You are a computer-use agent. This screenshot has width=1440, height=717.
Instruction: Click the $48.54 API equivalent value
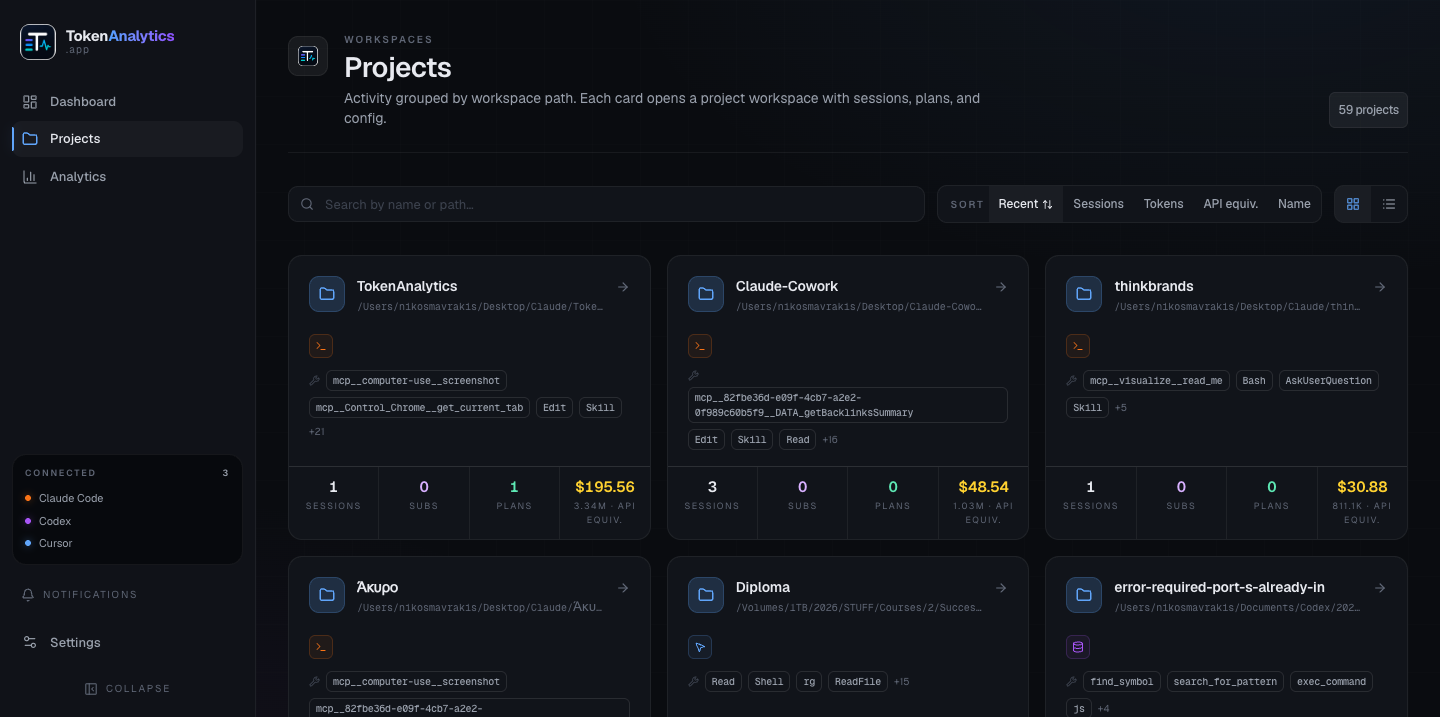tap(983, 487)
